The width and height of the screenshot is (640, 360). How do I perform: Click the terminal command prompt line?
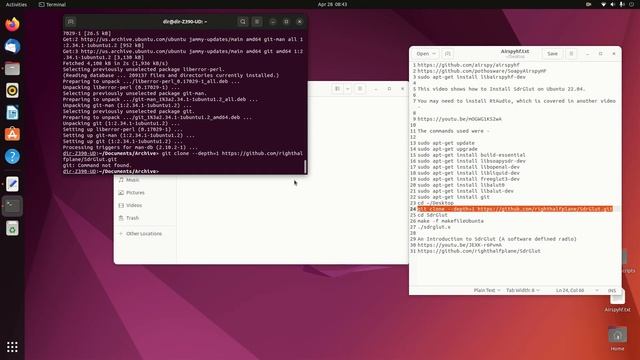(111, 171)
